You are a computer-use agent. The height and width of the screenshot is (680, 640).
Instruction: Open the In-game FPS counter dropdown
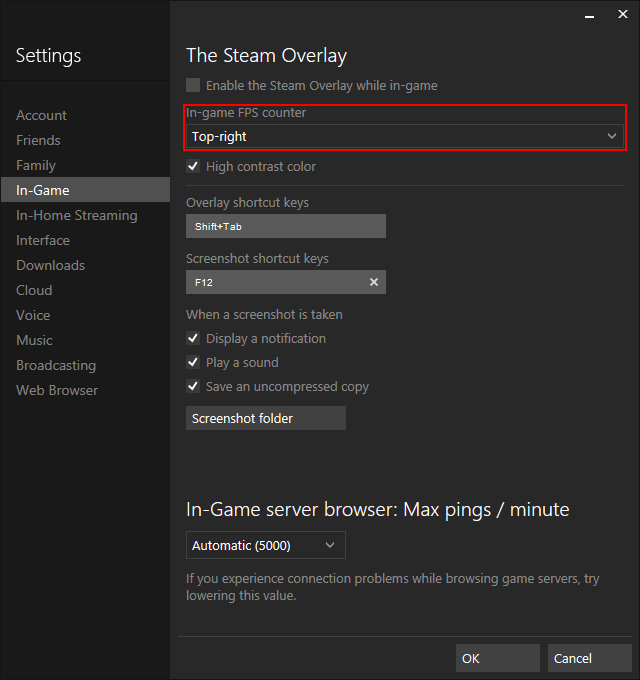(x=405, y=137)
